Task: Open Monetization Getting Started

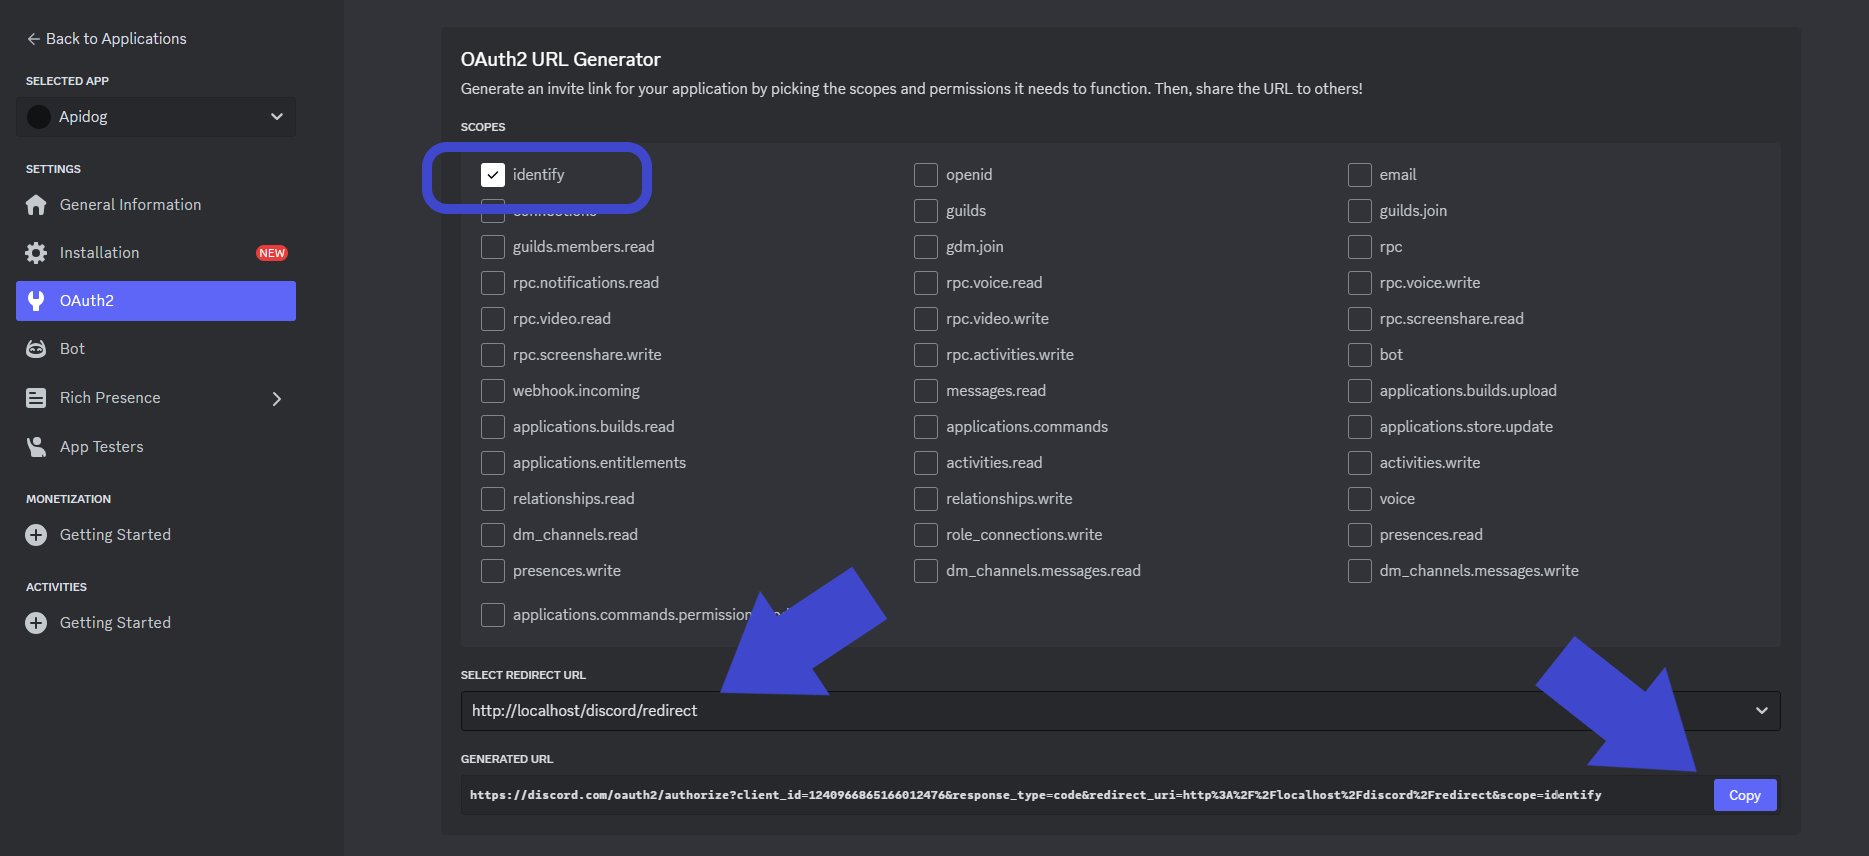Action: pyautogui.click(x=156, y=535)
